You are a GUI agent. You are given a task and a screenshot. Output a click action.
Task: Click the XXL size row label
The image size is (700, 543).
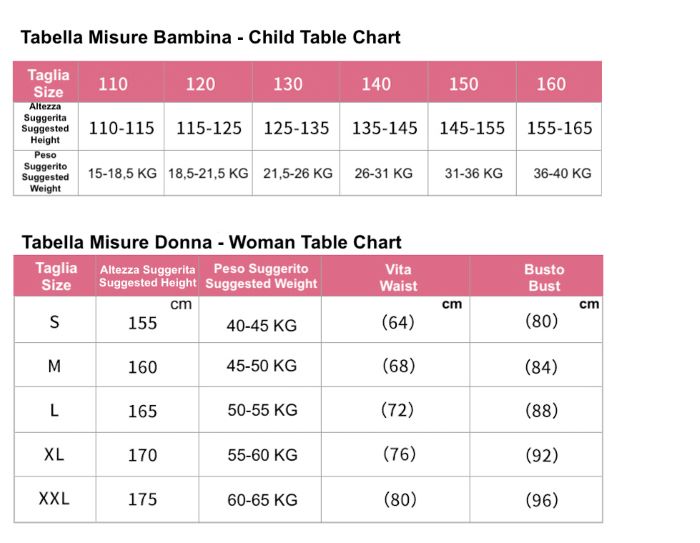pyautogui.click(x=54, y=498)
